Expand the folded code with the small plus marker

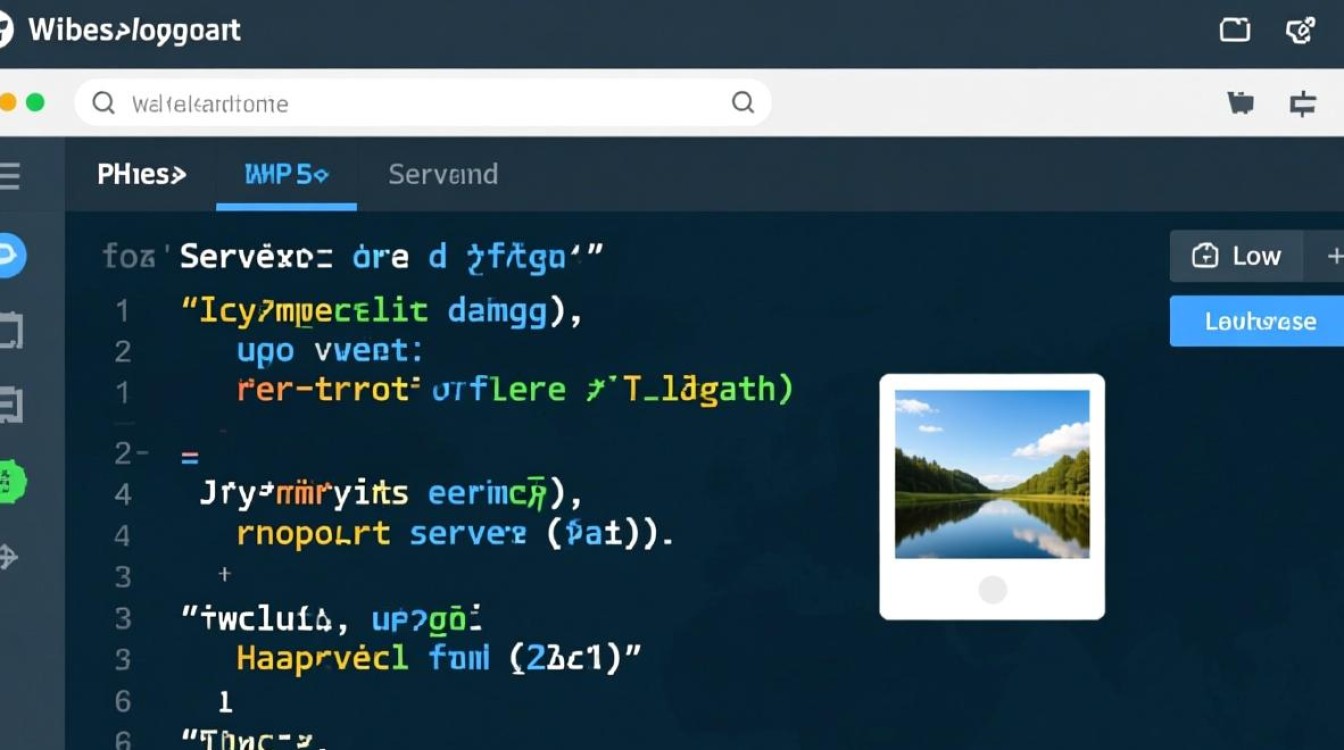point(225,574)
